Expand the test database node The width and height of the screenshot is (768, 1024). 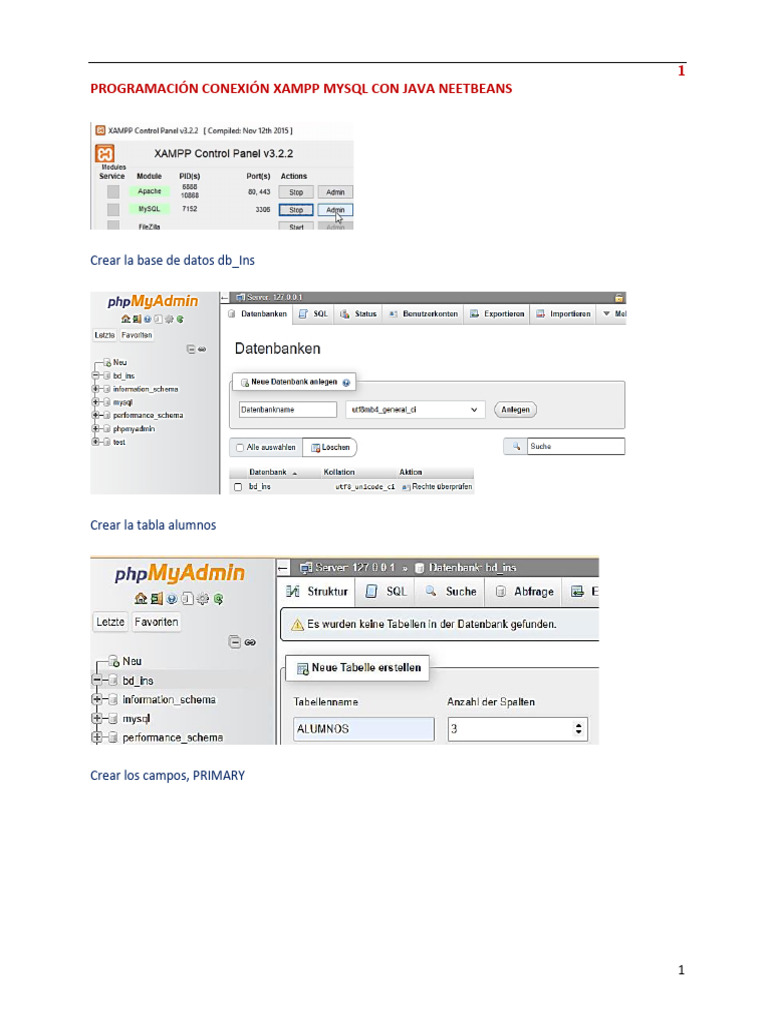tap(96, 442)
